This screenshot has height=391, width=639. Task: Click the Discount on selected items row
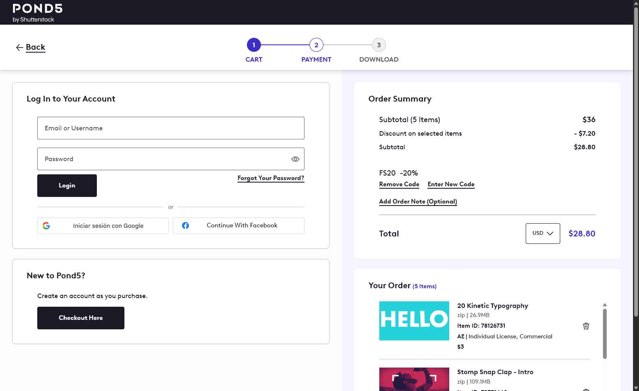pos(487,133)
